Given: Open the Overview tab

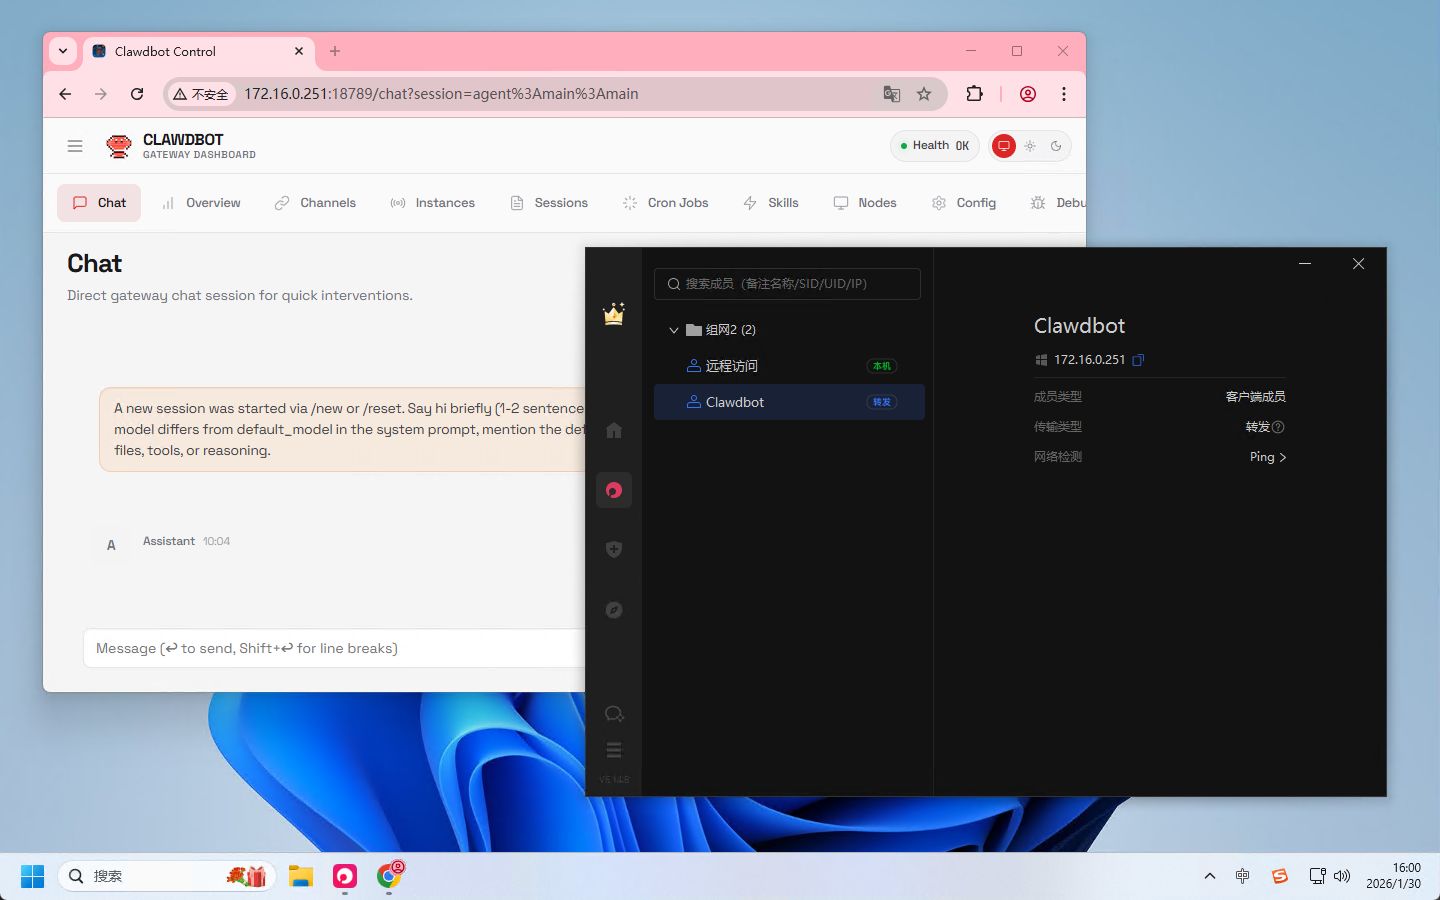Looking at the screenshot, I should tap(201, 203).
